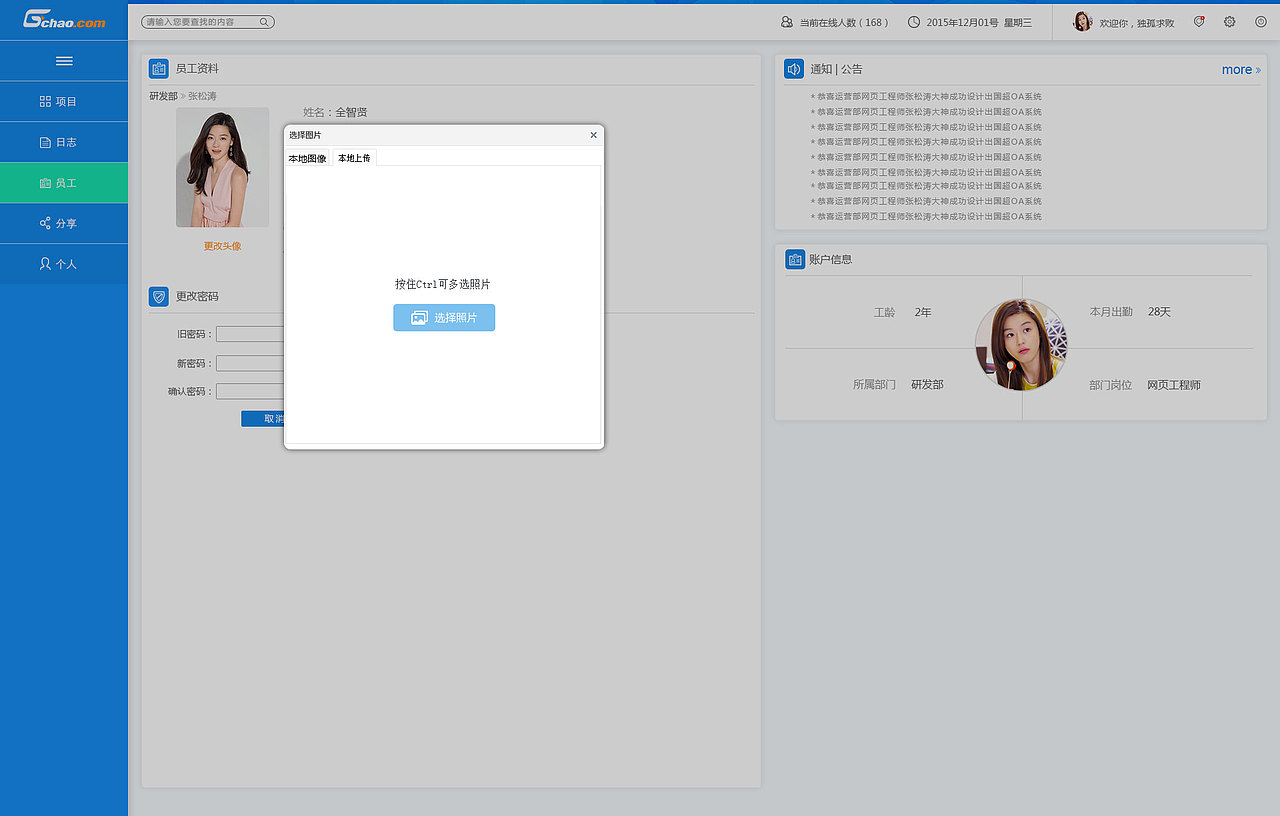Click the 员工资料 panel badge icon
The height and width of the screenshot is (816, 1280).
[158, 69]
